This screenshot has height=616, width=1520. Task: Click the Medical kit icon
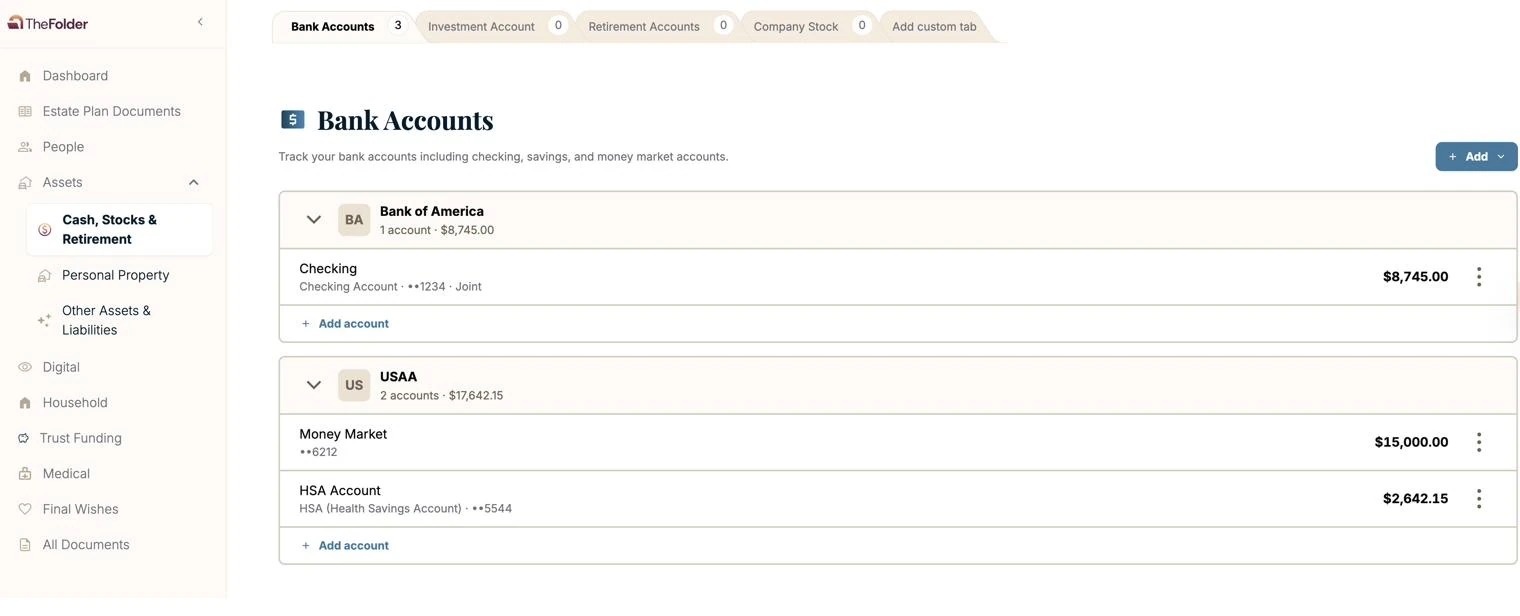coord(25,474)
